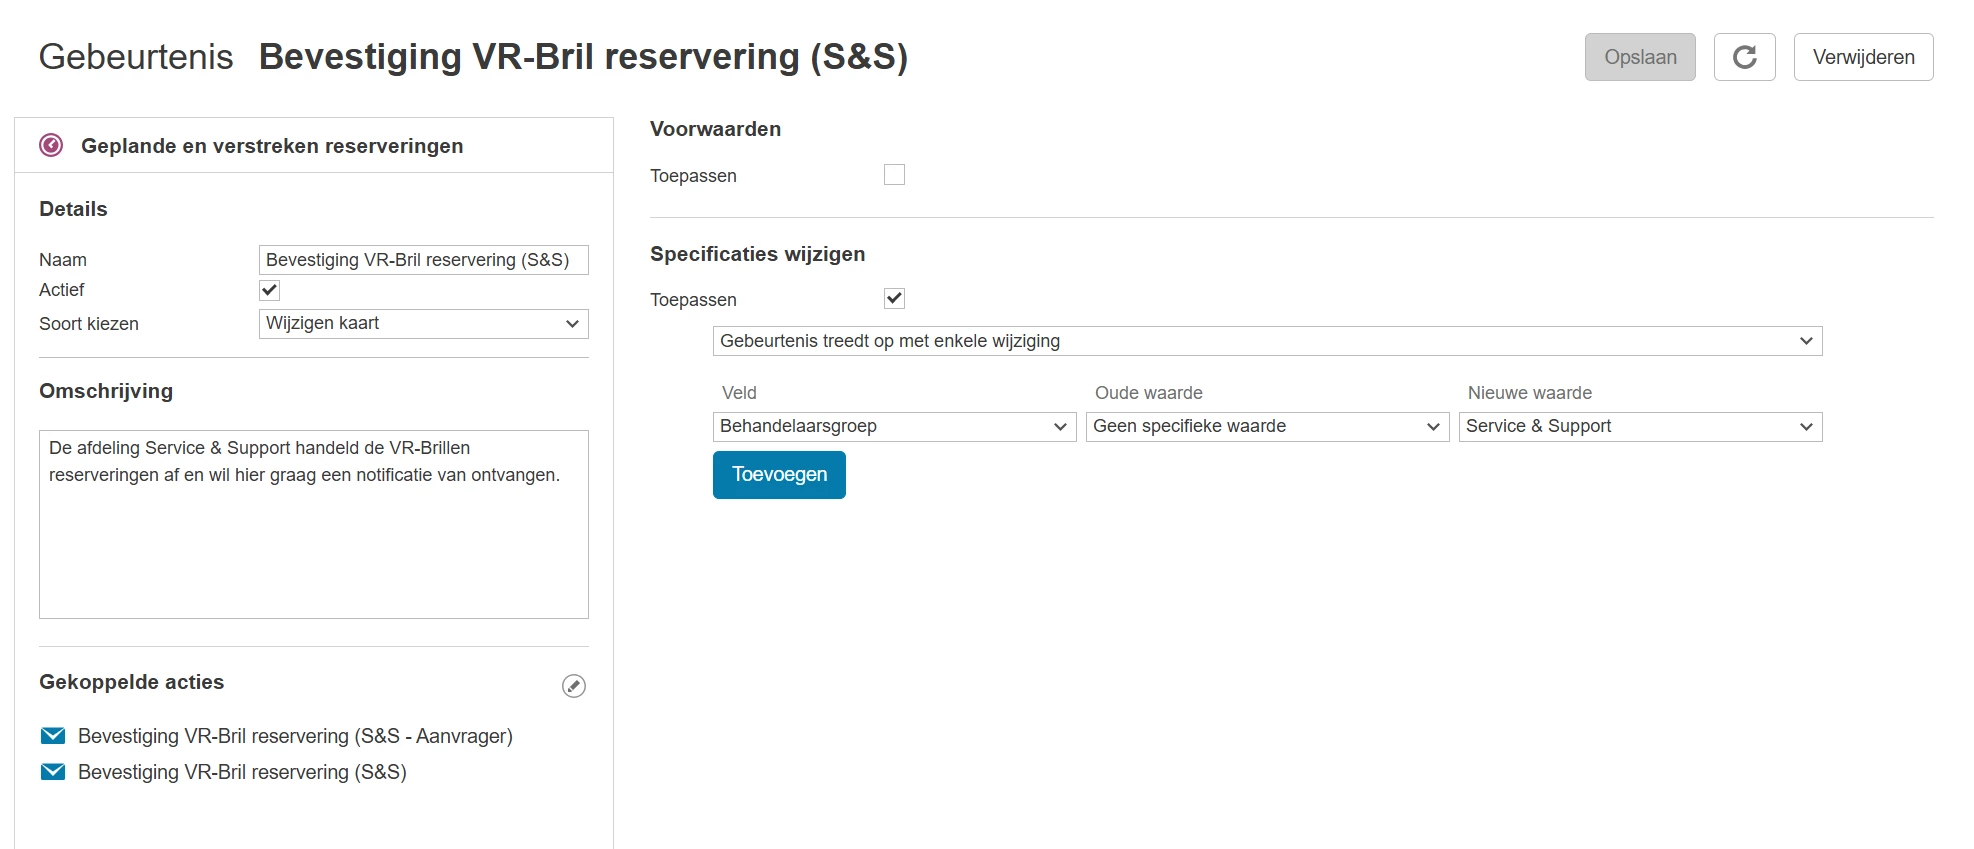Open linked action Bevestiging VR-Bril reservering (S&S - Aanvrager)
The height and width of the screenshot is (849, 1974).
click(x=295, y=736)
